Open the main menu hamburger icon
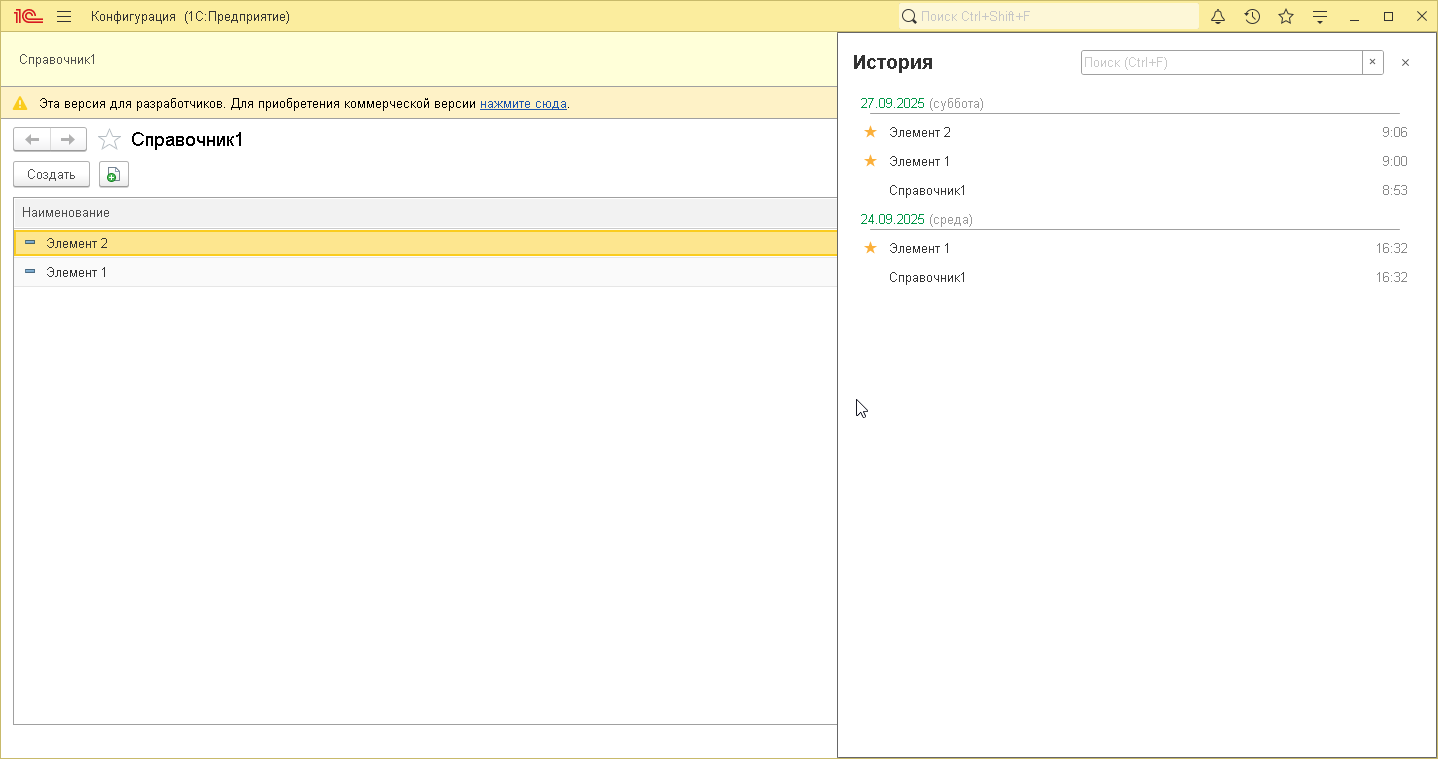Image resolution: width=1438 pixels, height=759 pixels. pyautogui.click(x=64, y=17)
